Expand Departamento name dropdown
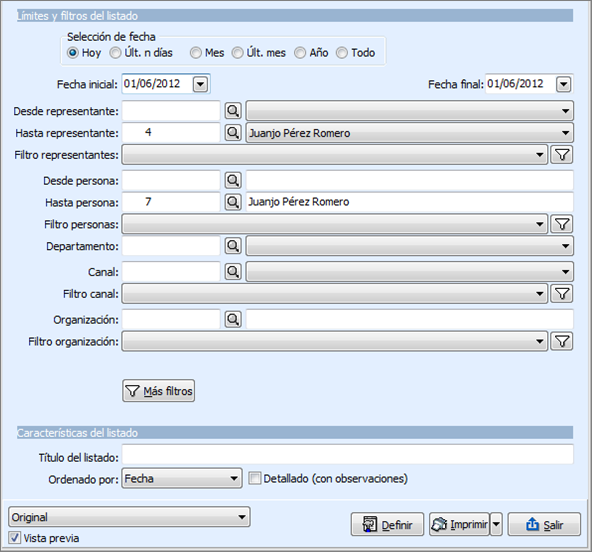The width and height of the screenshot is (592, 552). (x=565, y=246)
